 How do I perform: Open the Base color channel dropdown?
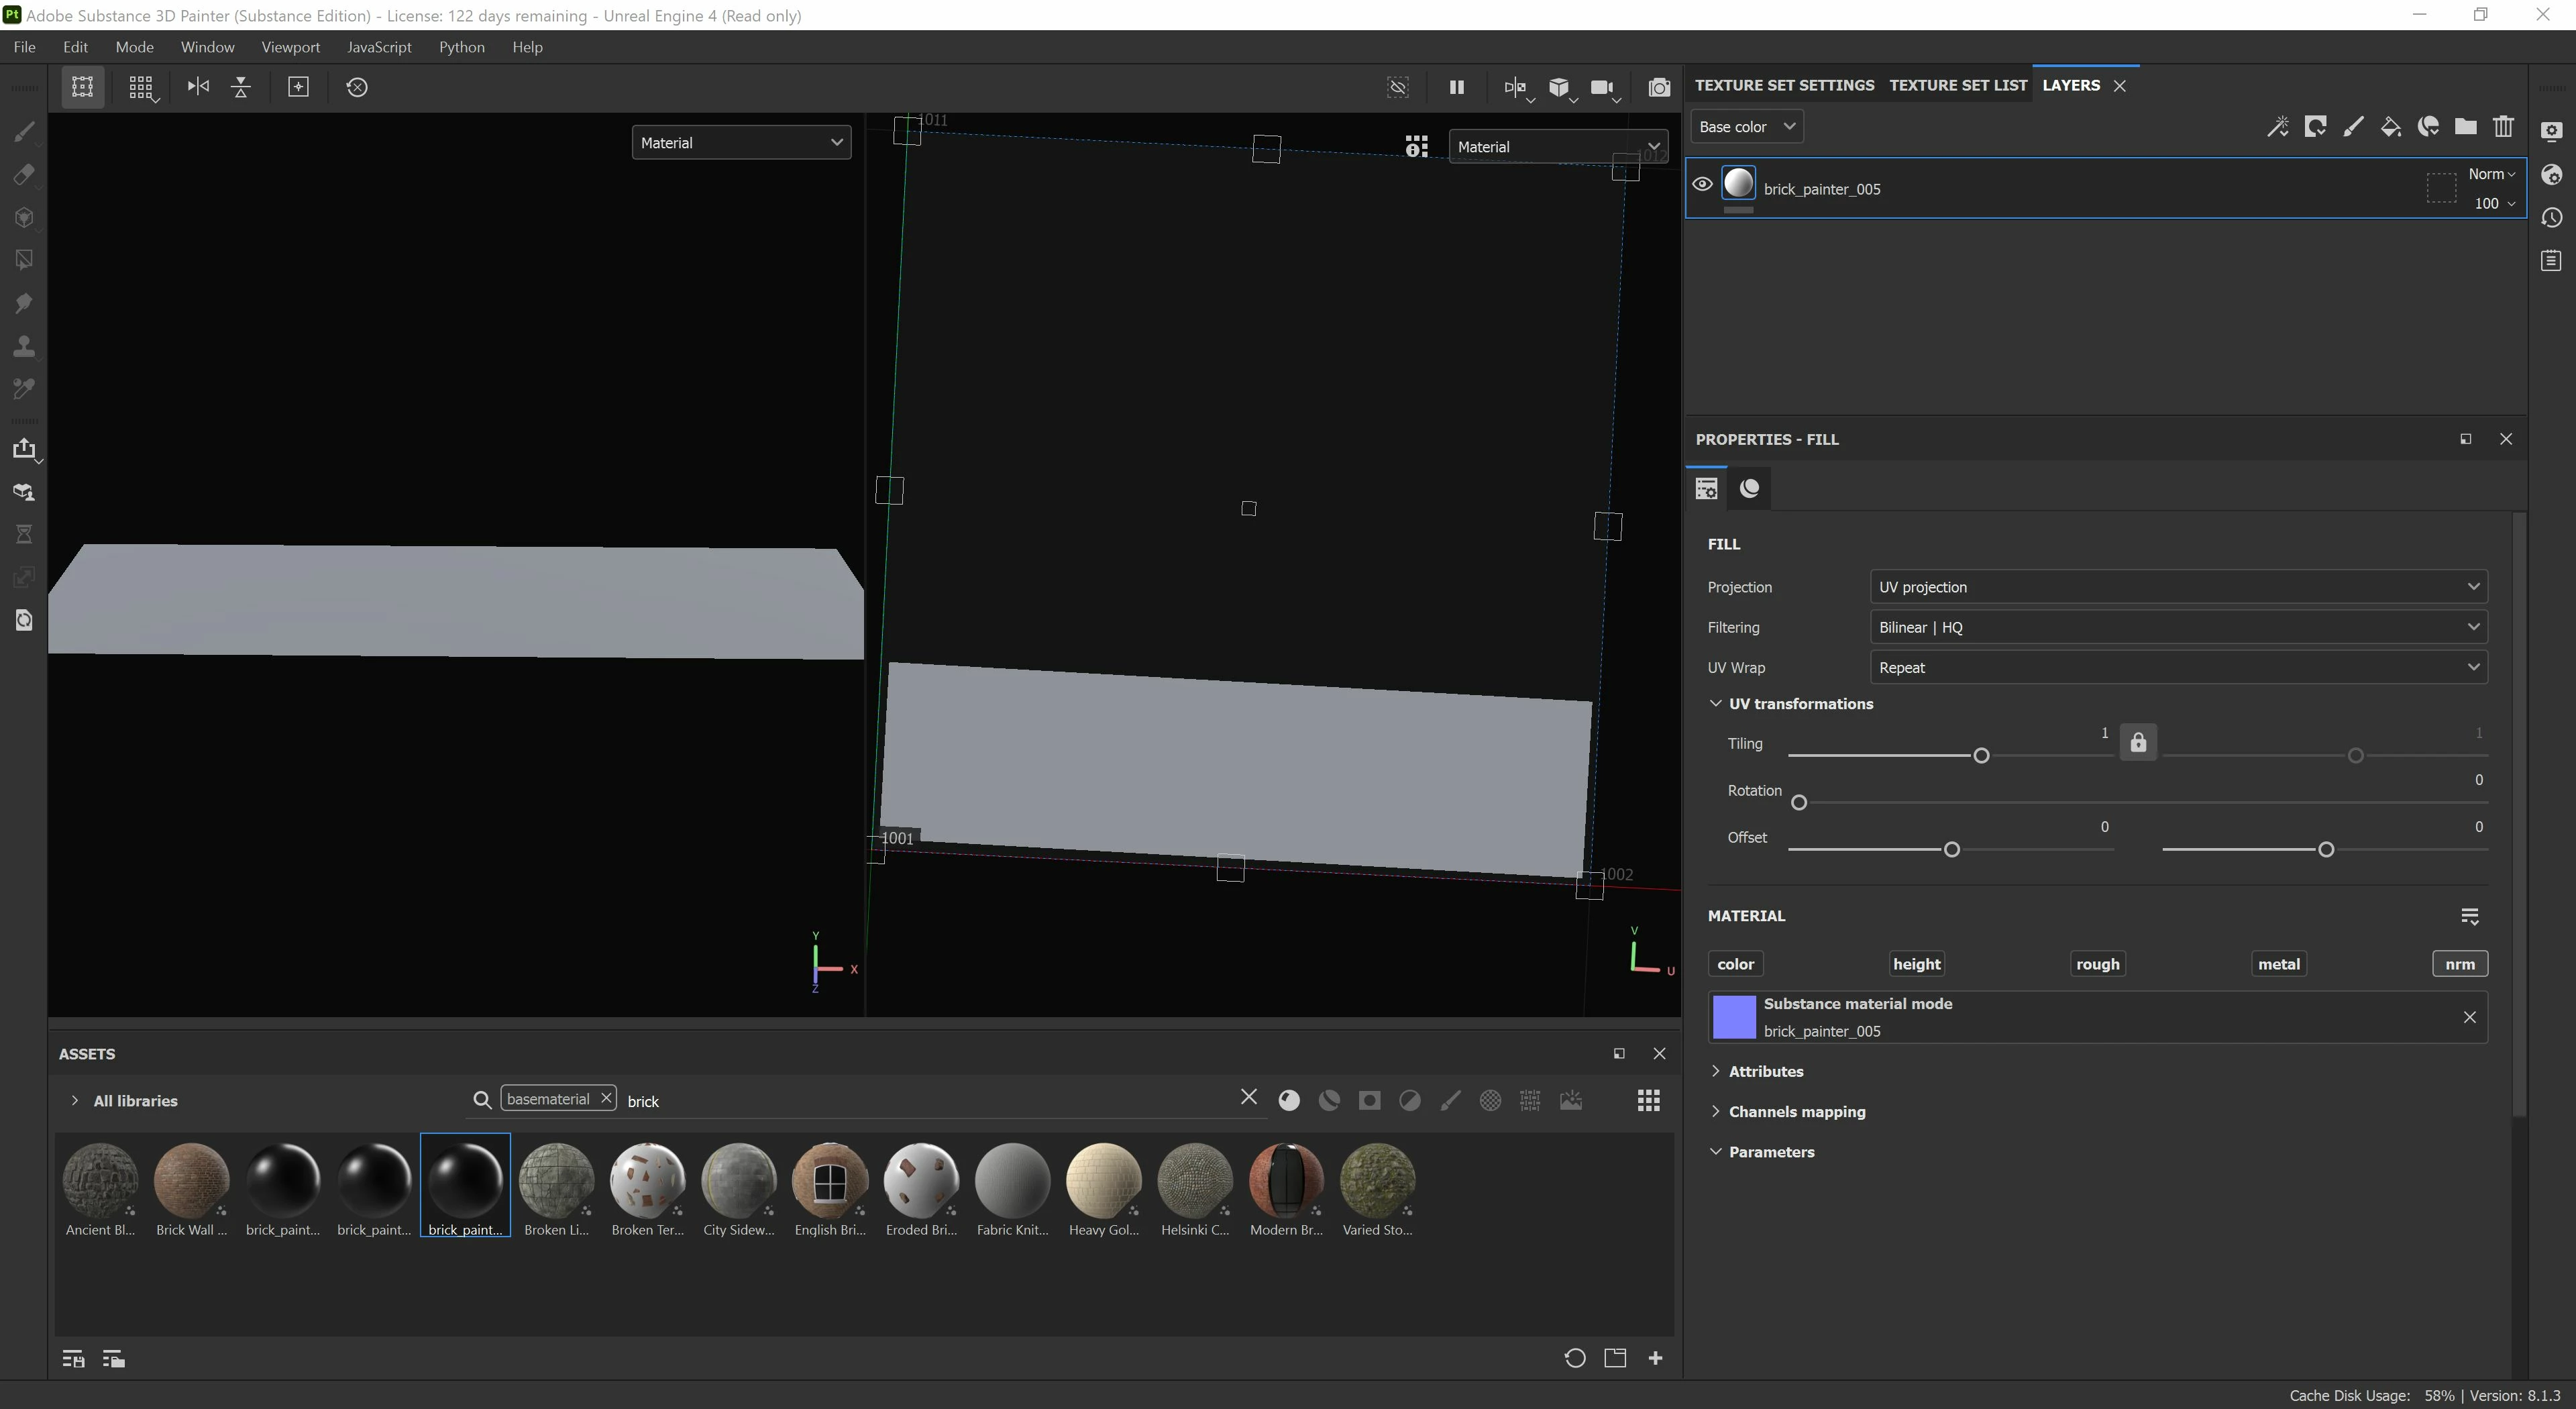pyautogui.click(x=1746, y=127)
